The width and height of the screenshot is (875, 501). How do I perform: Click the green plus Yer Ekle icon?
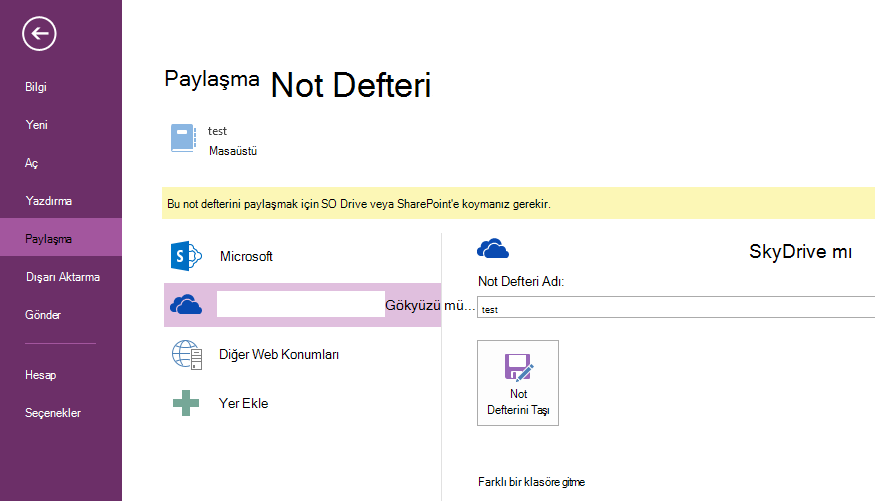(186, 403)
